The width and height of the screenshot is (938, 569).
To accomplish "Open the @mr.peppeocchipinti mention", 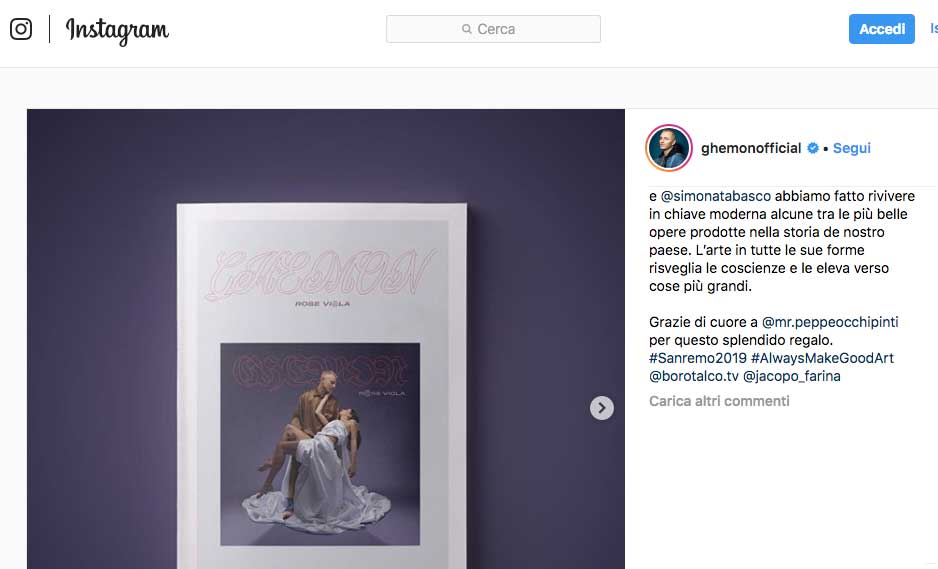I will click(830, 322).
